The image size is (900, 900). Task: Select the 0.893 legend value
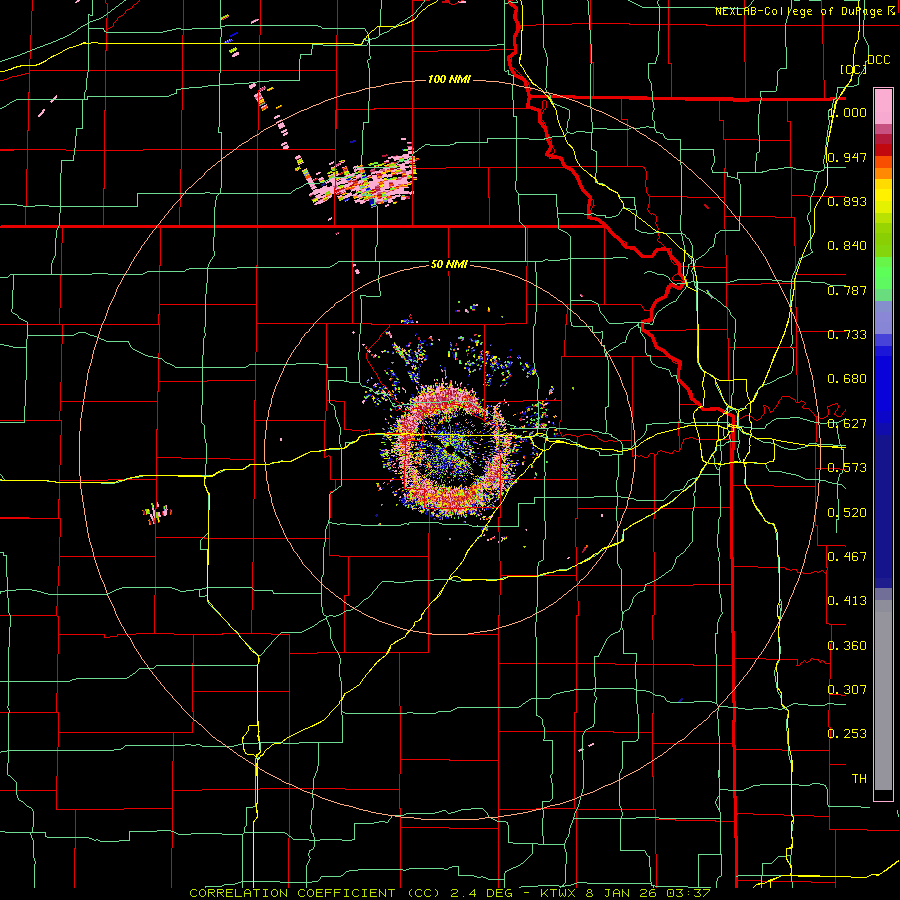click(847, 201)
